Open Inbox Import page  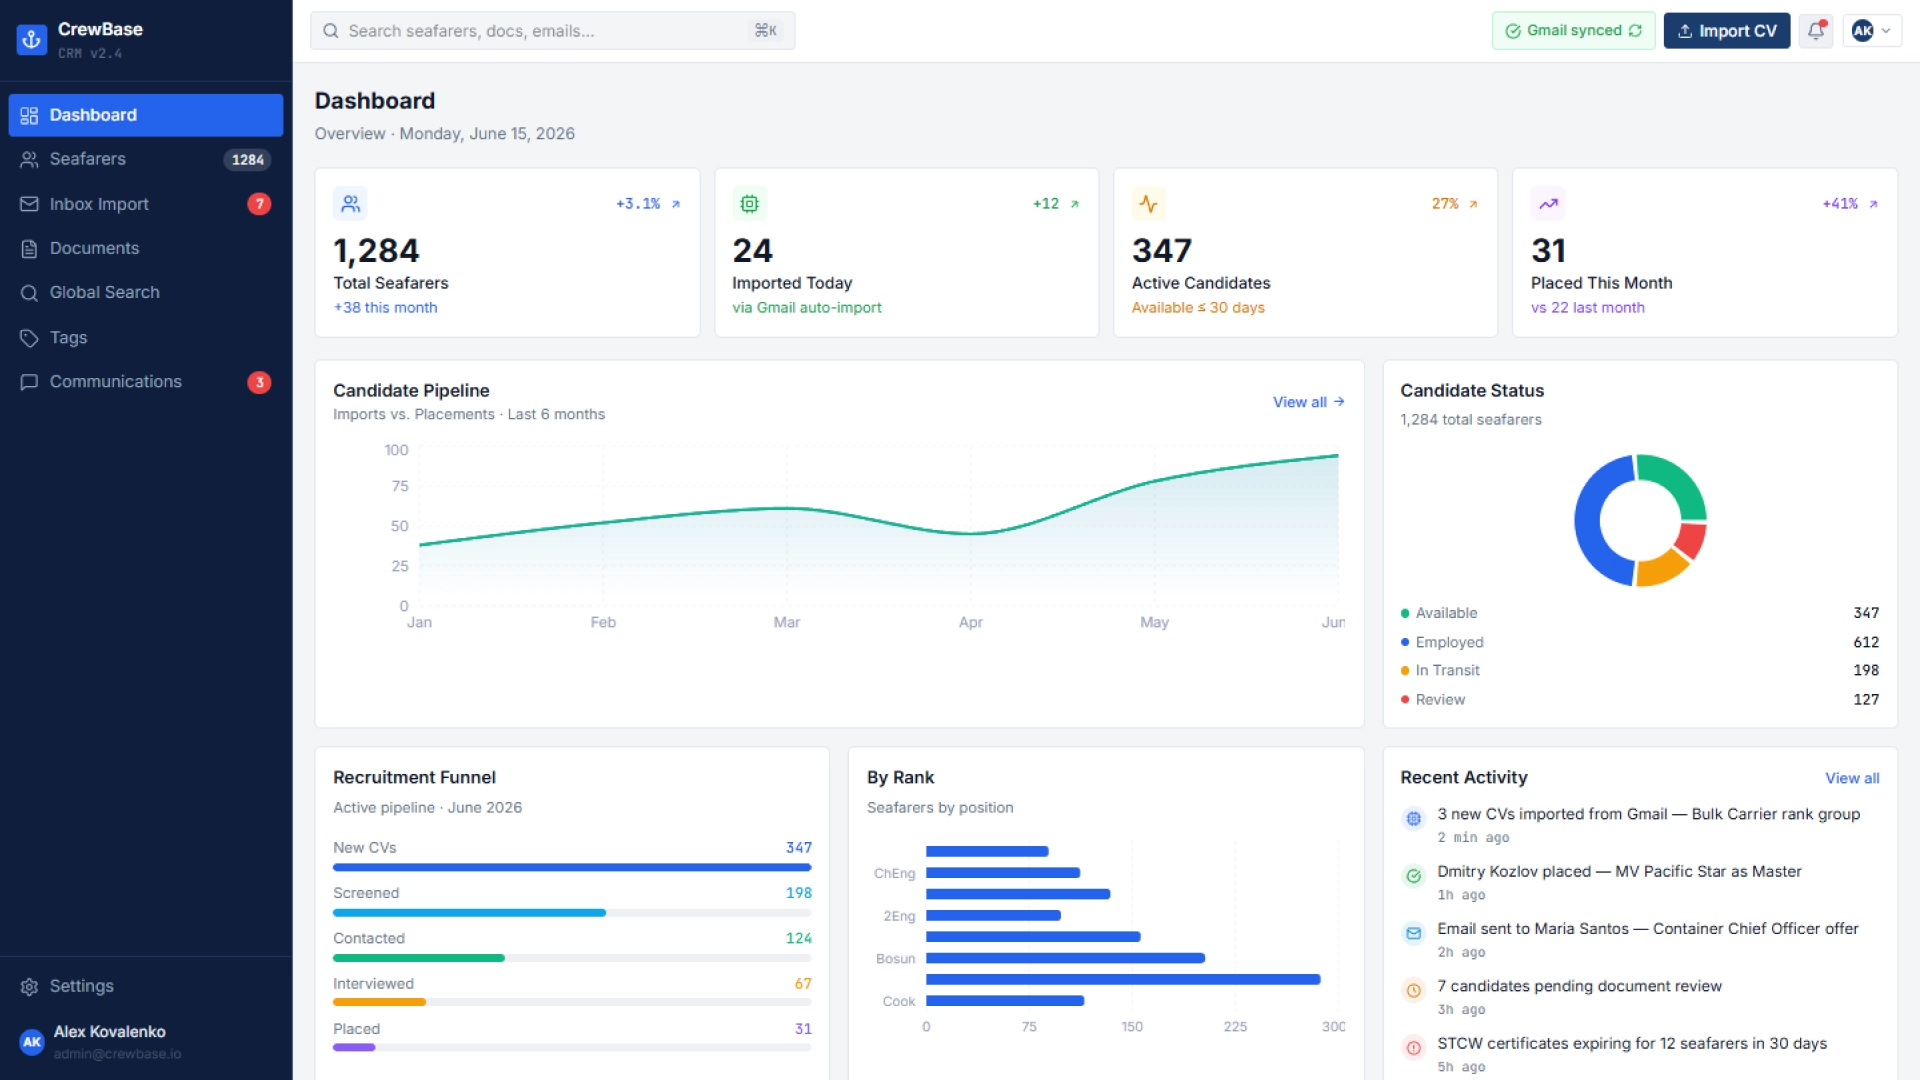coord(146,204)
